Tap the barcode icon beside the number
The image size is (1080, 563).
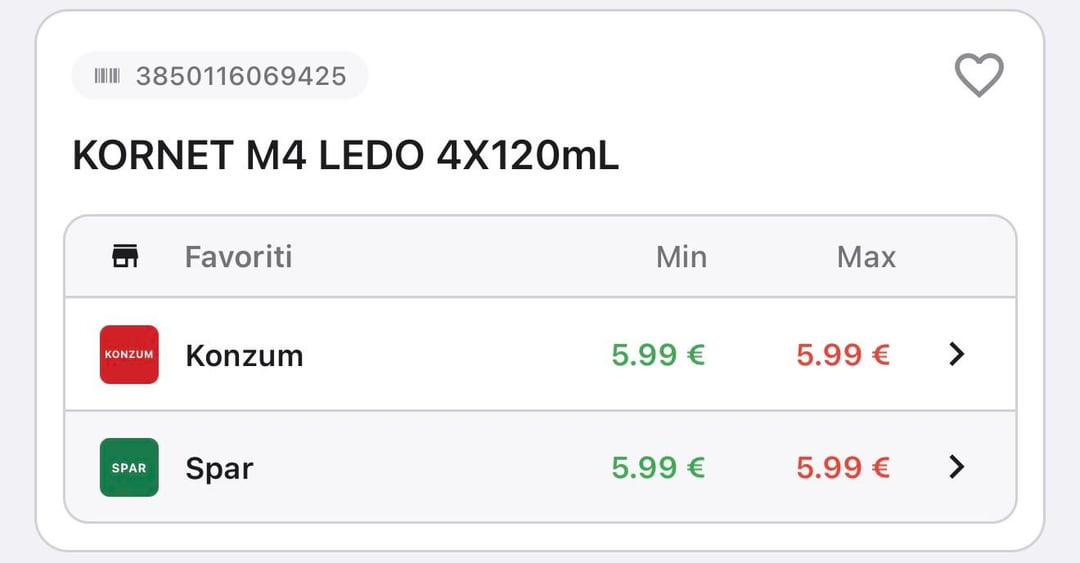point(107,76)
